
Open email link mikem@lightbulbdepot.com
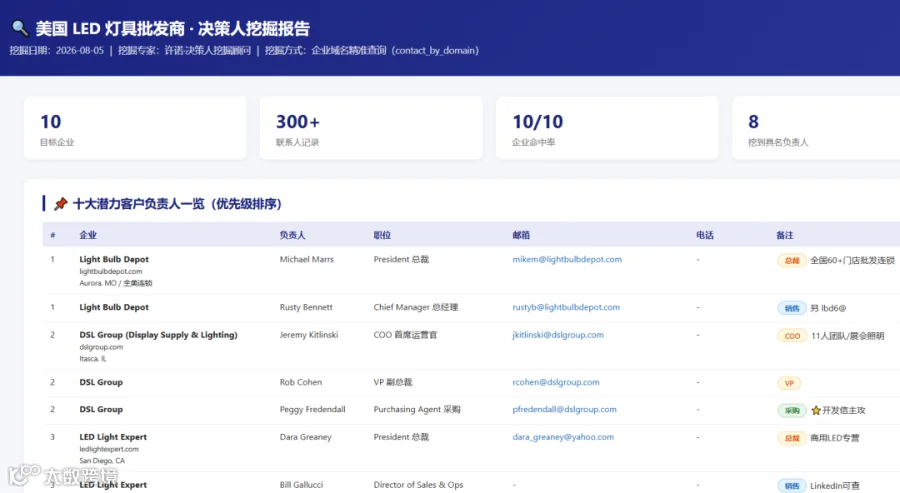pos(567,259)
